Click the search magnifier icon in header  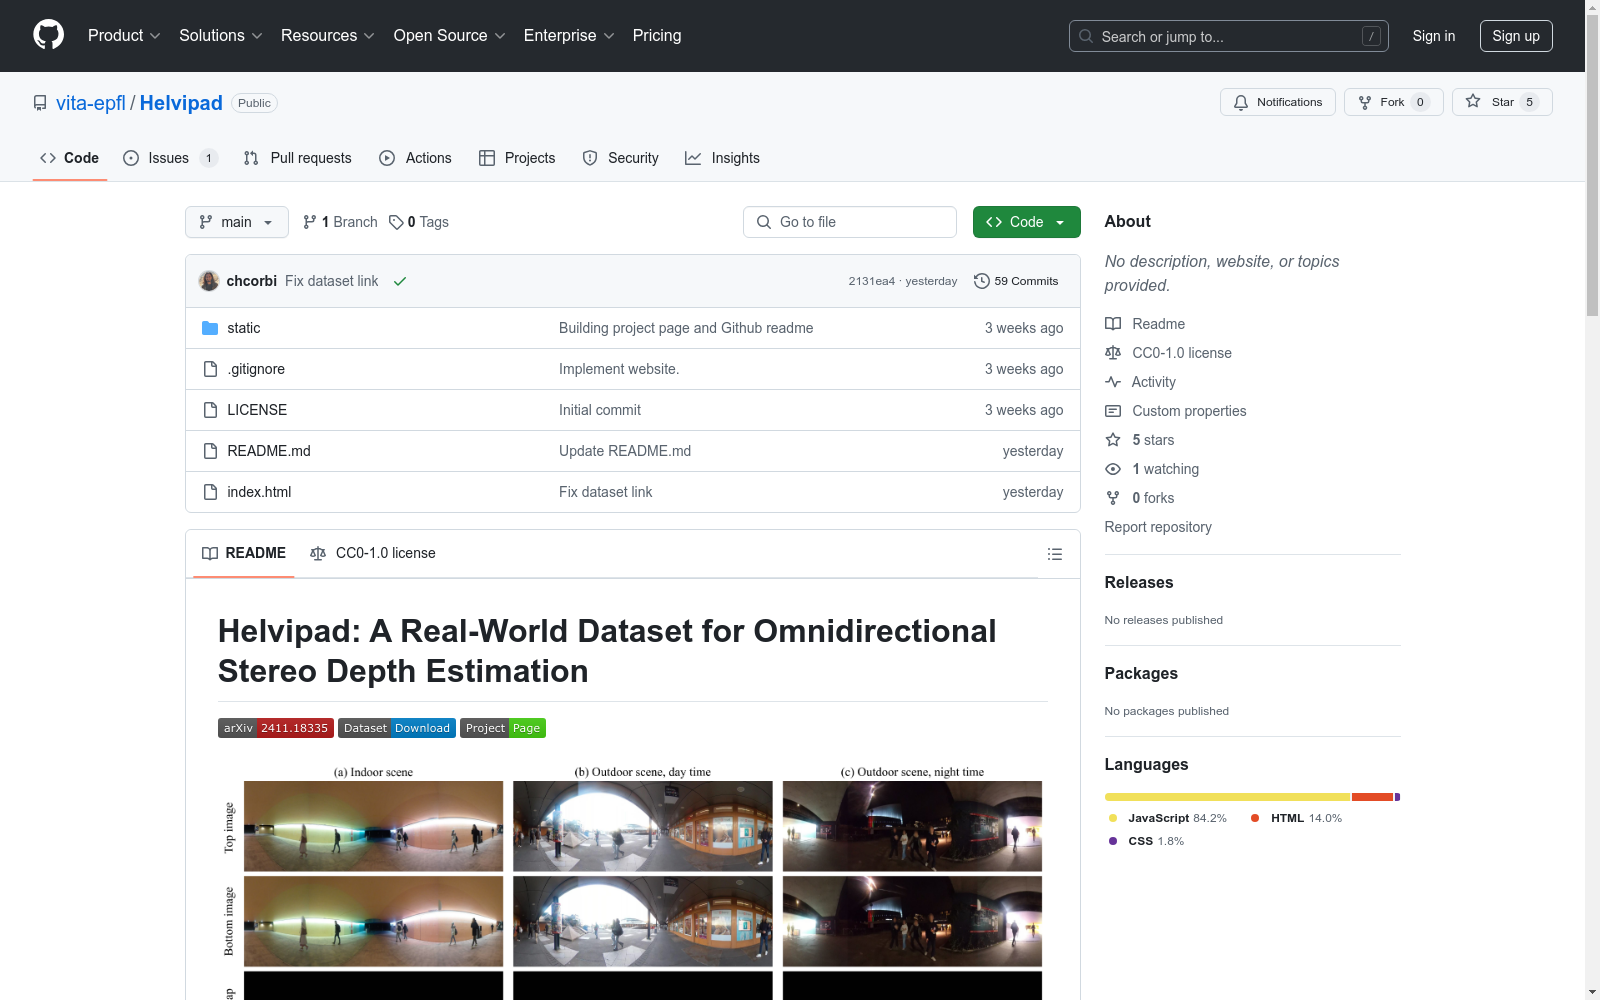click(x=1086, y=36)
